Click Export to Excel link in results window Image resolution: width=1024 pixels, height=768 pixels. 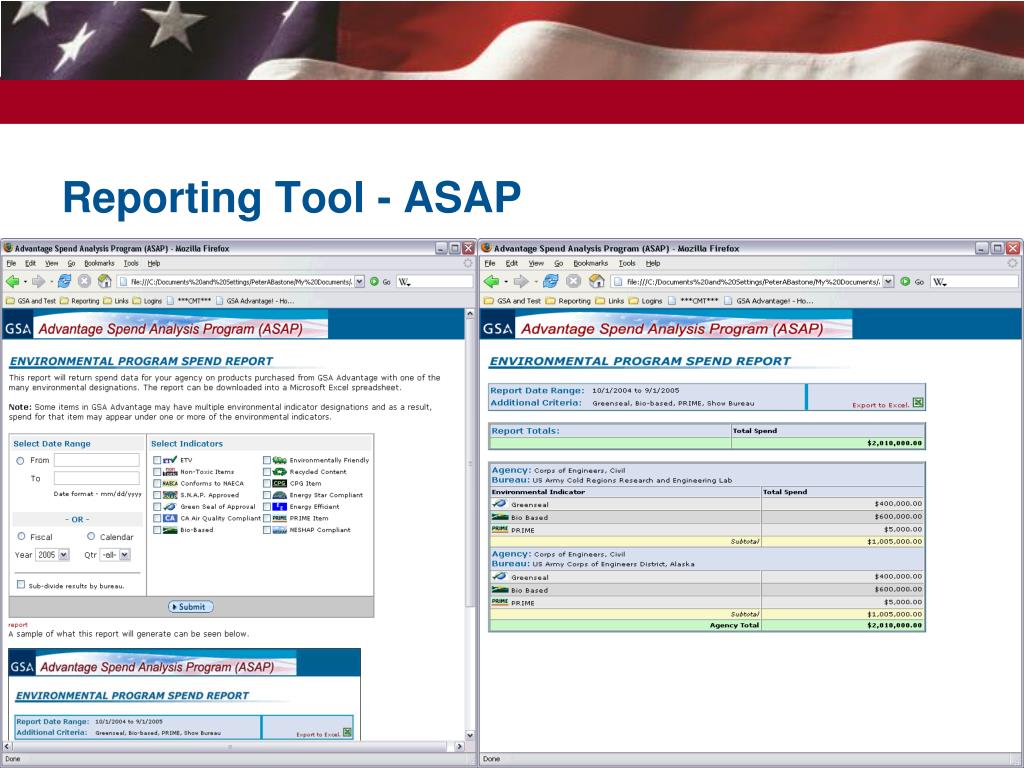click(x=880, y=405)
